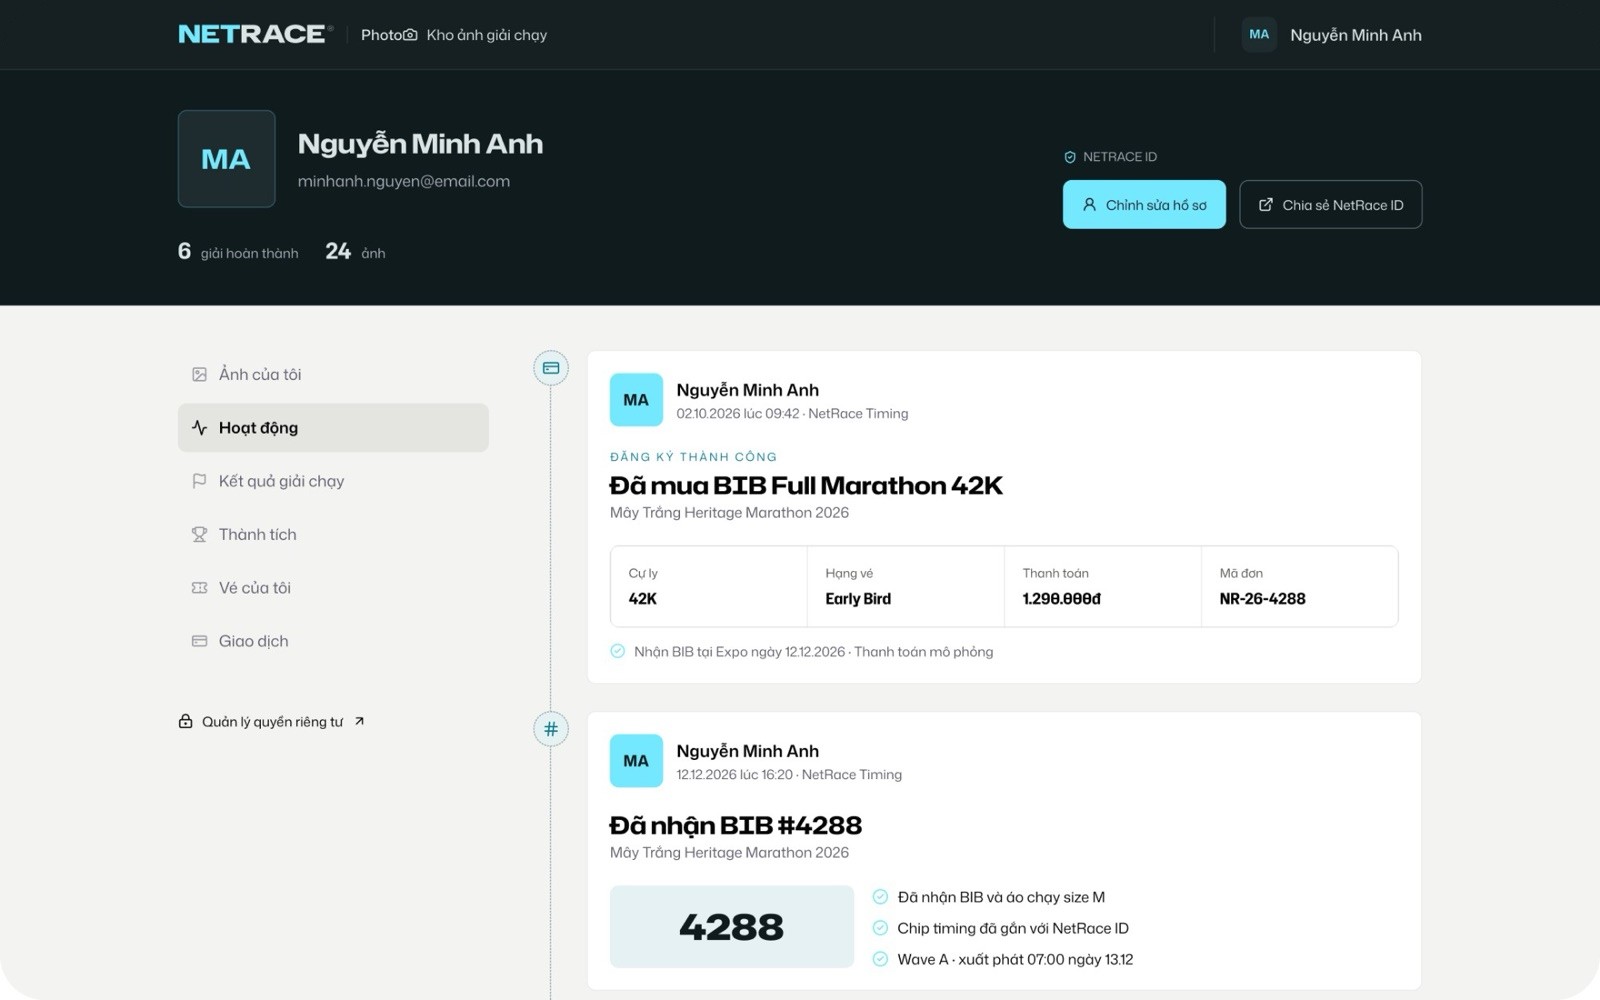Click the 1.290.000đ payment cell

click(1102, 586)
